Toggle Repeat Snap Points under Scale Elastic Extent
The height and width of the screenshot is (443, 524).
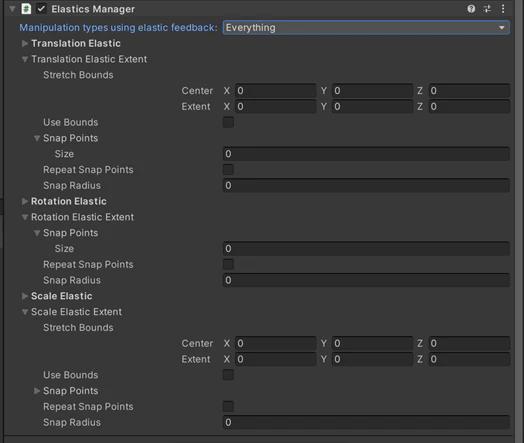click(x=228, y=407)
